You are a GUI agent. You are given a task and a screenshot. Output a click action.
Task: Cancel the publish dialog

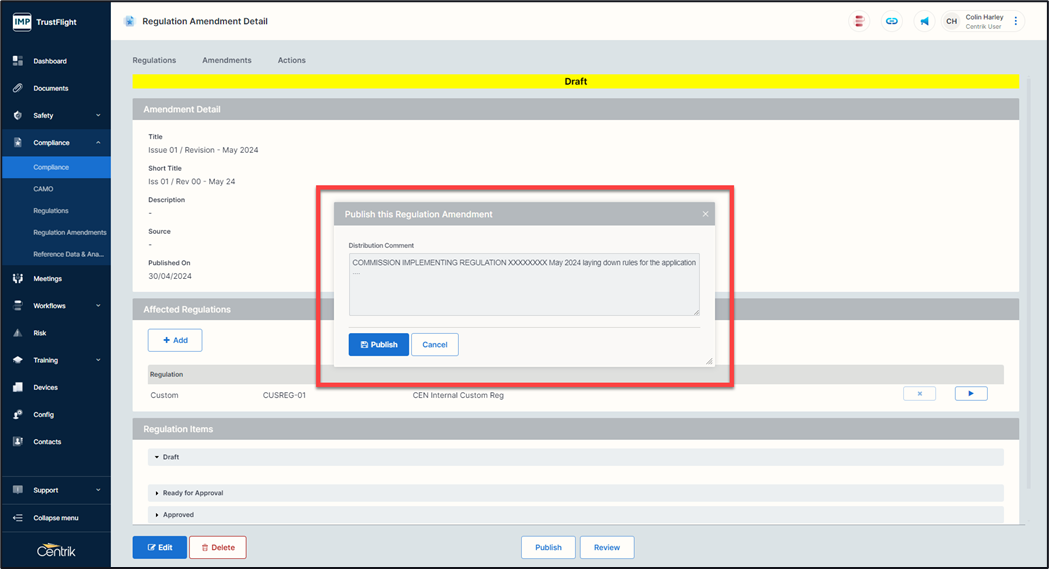(435, 344)
